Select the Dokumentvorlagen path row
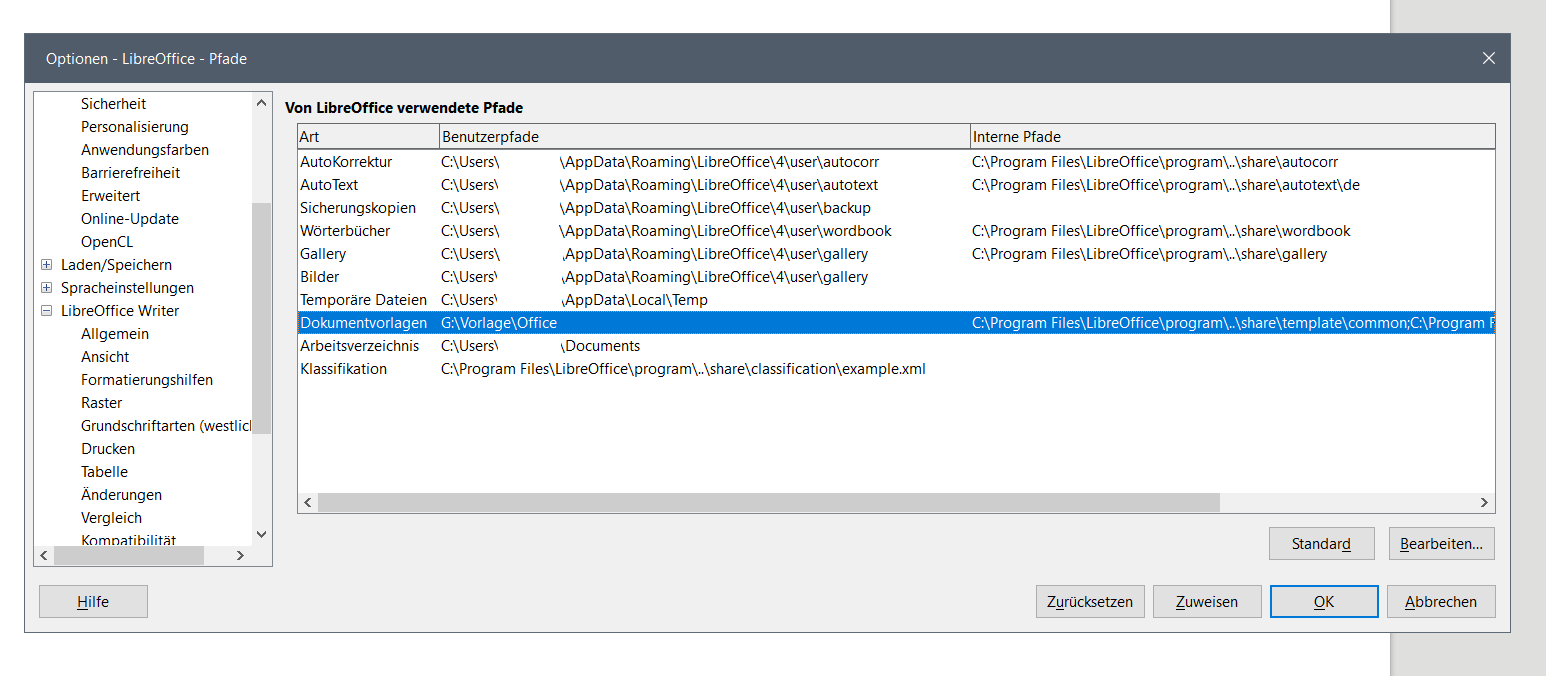 (x=896, y=323)
